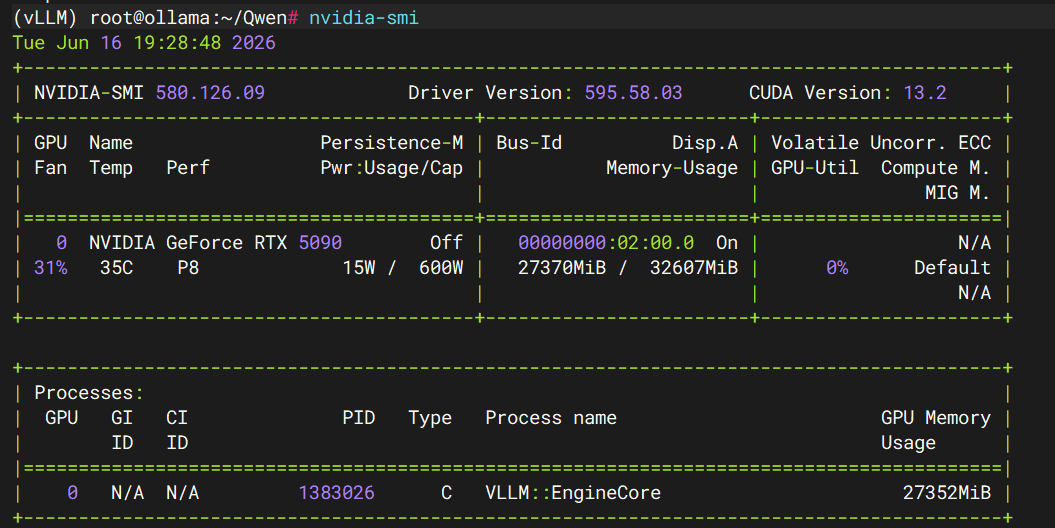The height and width of the screenshot is (528, 1055).
Task: Click the timestamp Tue Jun 16 19:28:48 2026
Action: 144,42
